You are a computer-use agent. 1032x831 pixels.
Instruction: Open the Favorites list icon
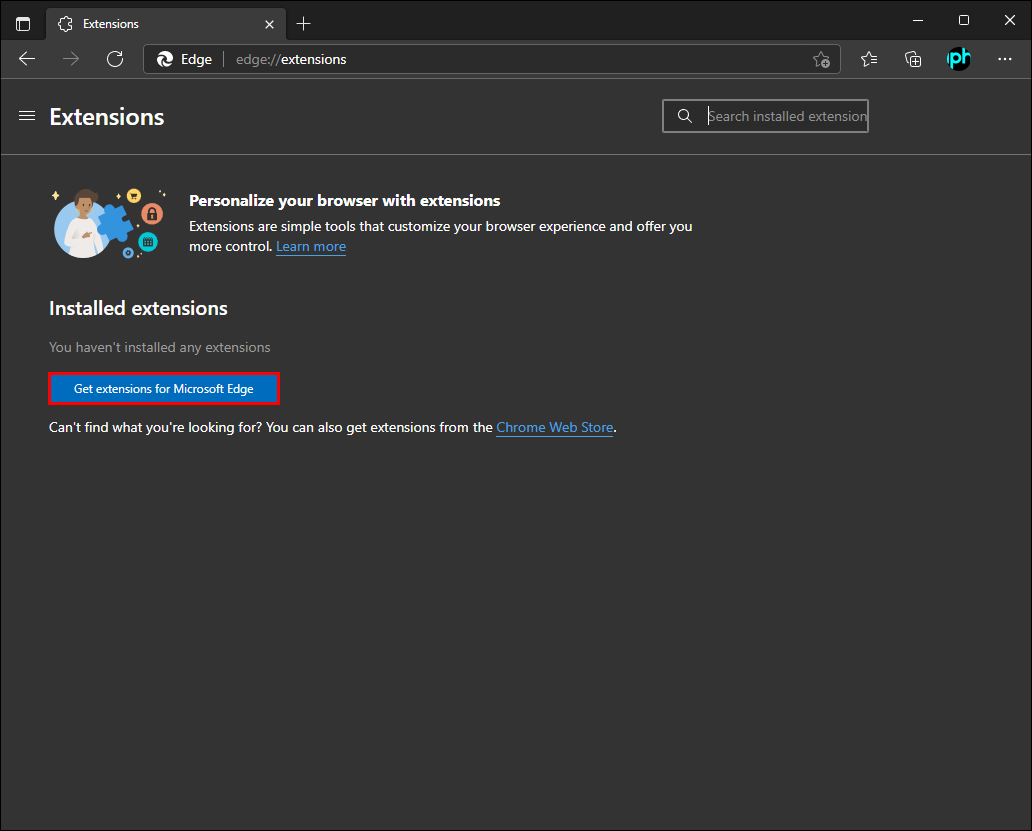pos(869,59)
